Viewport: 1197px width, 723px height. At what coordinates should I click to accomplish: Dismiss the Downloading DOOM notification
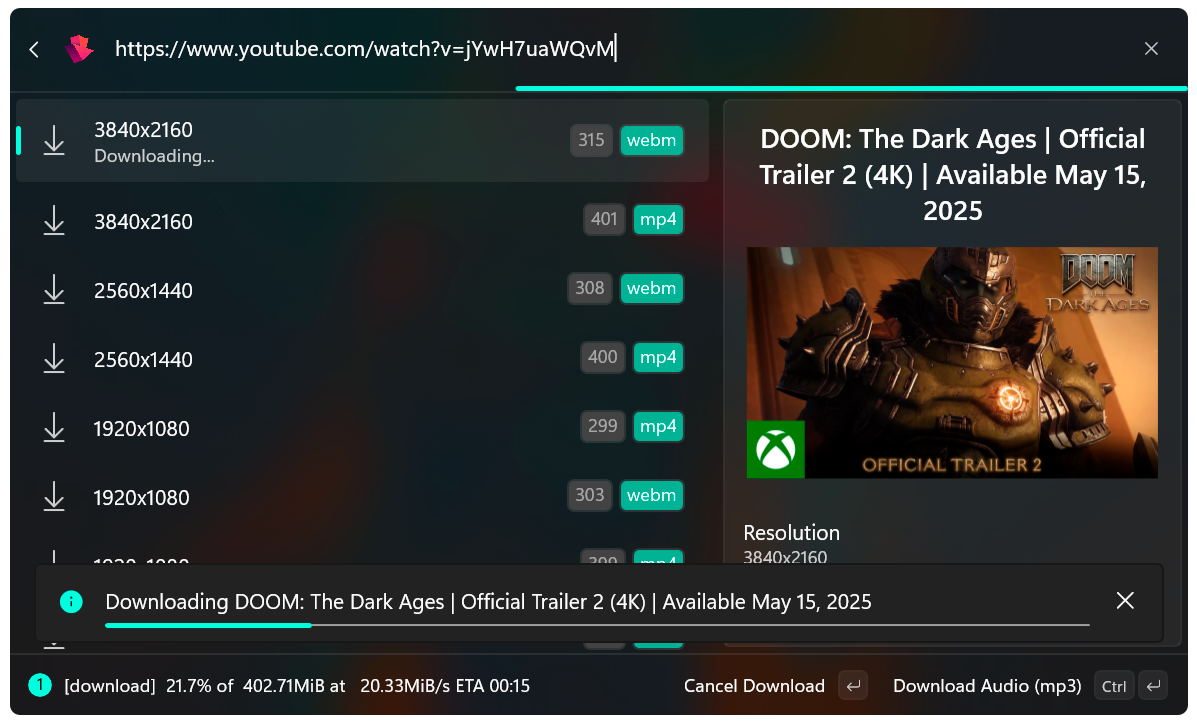click(1124, 600)
